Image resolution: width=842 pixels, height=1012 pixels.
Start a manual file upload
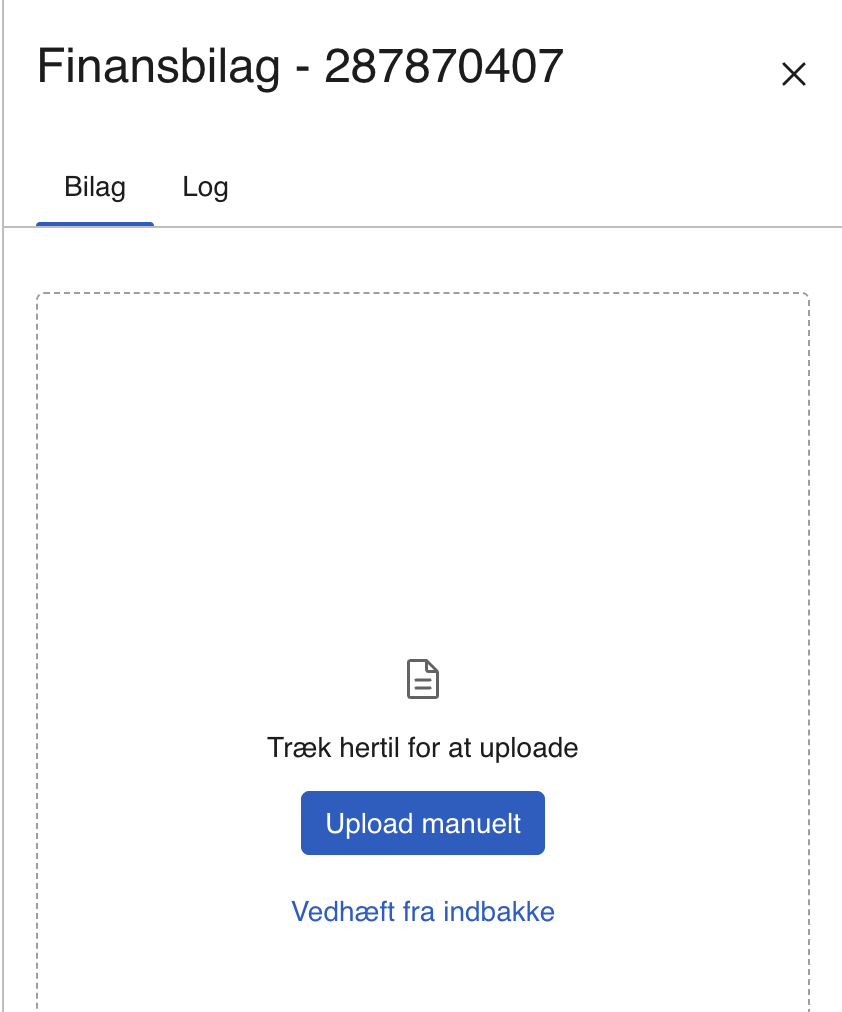pos(423,823)
